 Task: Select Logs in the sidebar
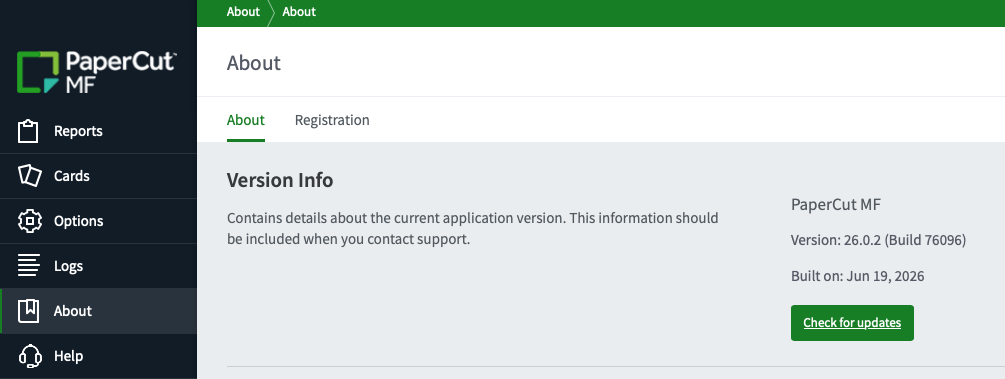click(99, 265)
